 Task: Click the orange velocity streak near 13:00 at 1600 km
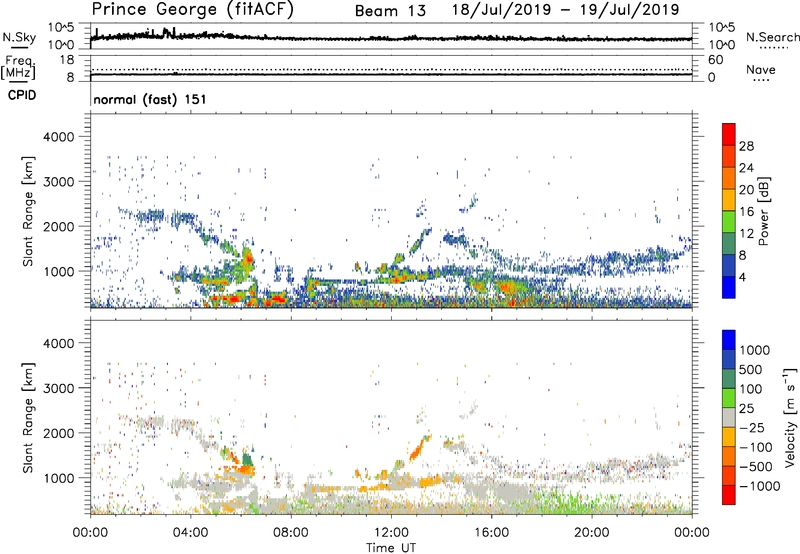coord(419,448)
